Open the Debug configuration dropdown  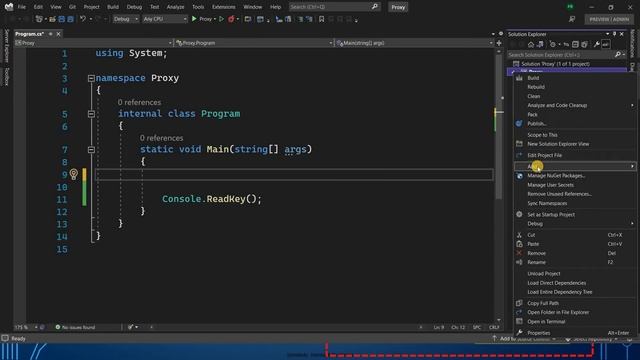(x=125, y=19)
